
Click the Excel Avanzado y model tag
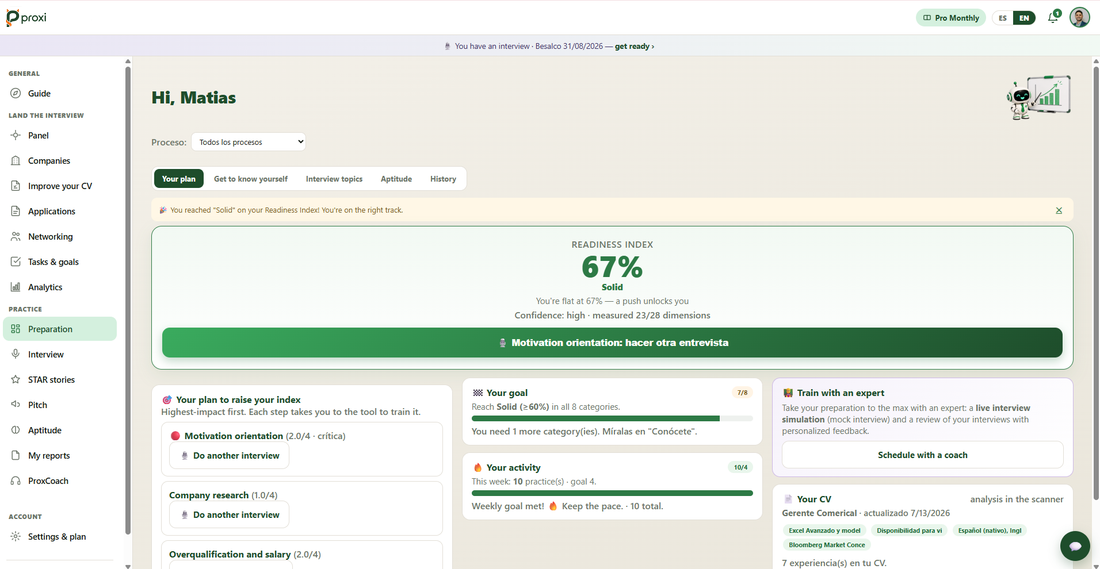[824, 530]
